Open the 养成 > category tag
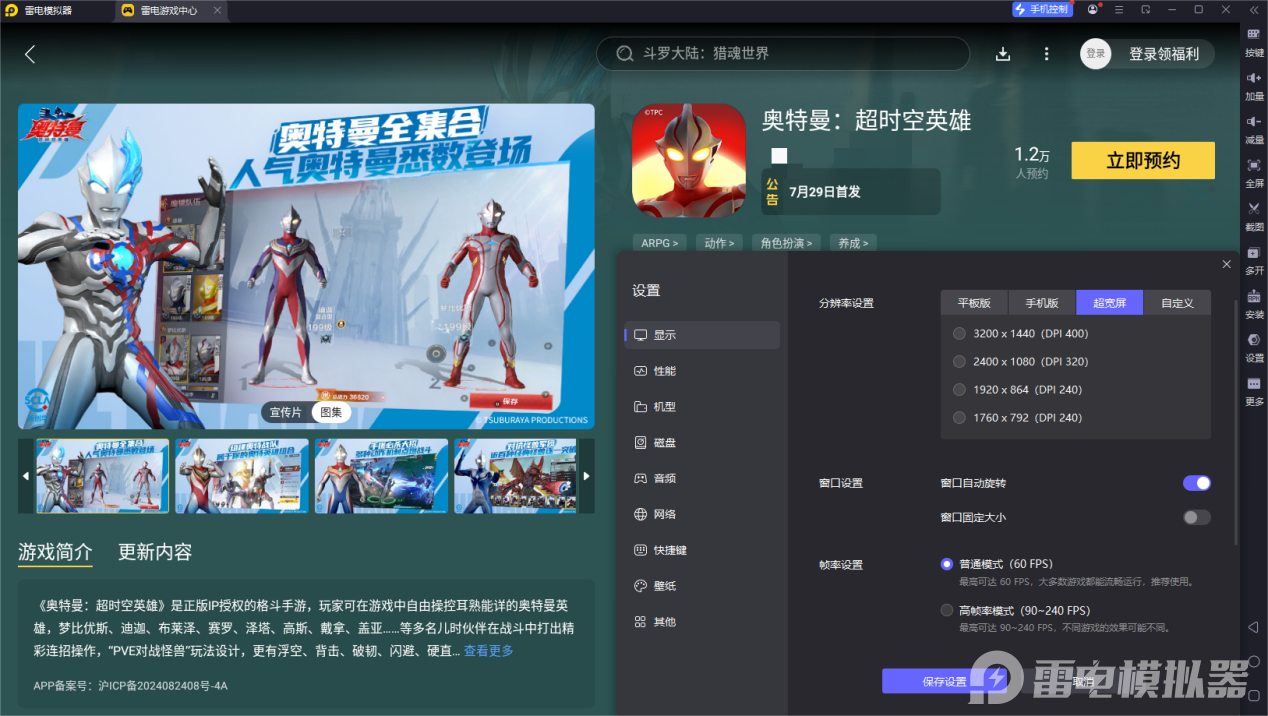1268x716 pixels. point(853,243)
